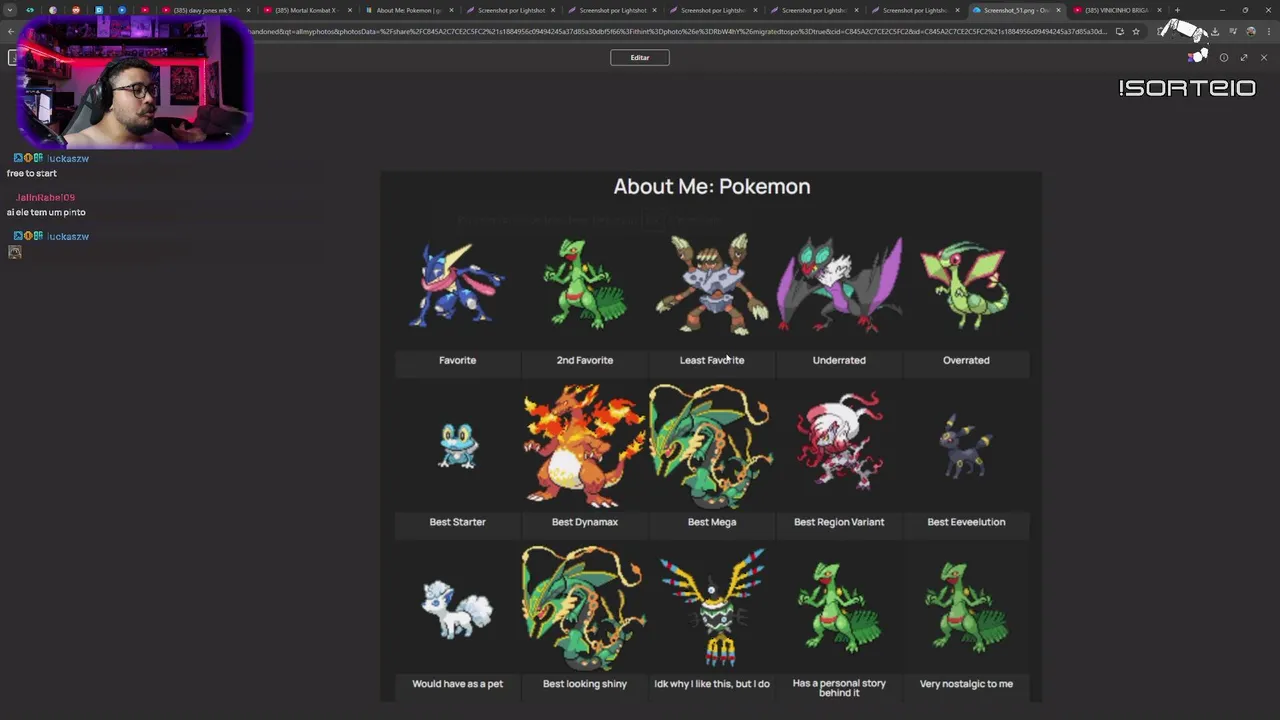Click the chat username JalinRabel09
This screenshot has height=720, width=1280.
[x=45, y=197]
